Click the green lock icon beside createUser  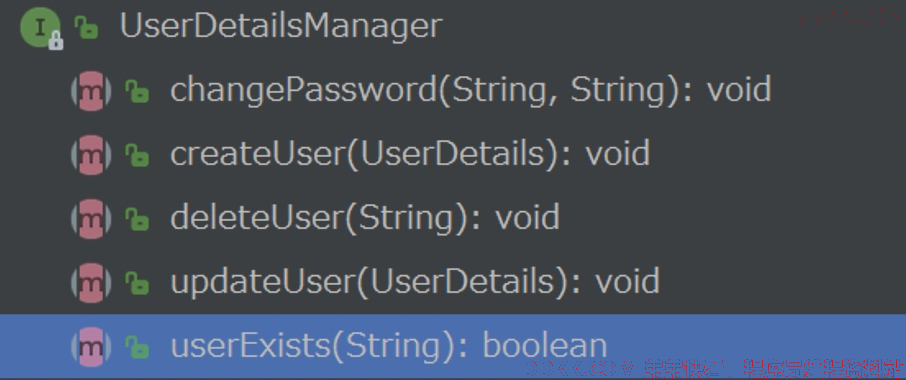[x=137, y=155]
